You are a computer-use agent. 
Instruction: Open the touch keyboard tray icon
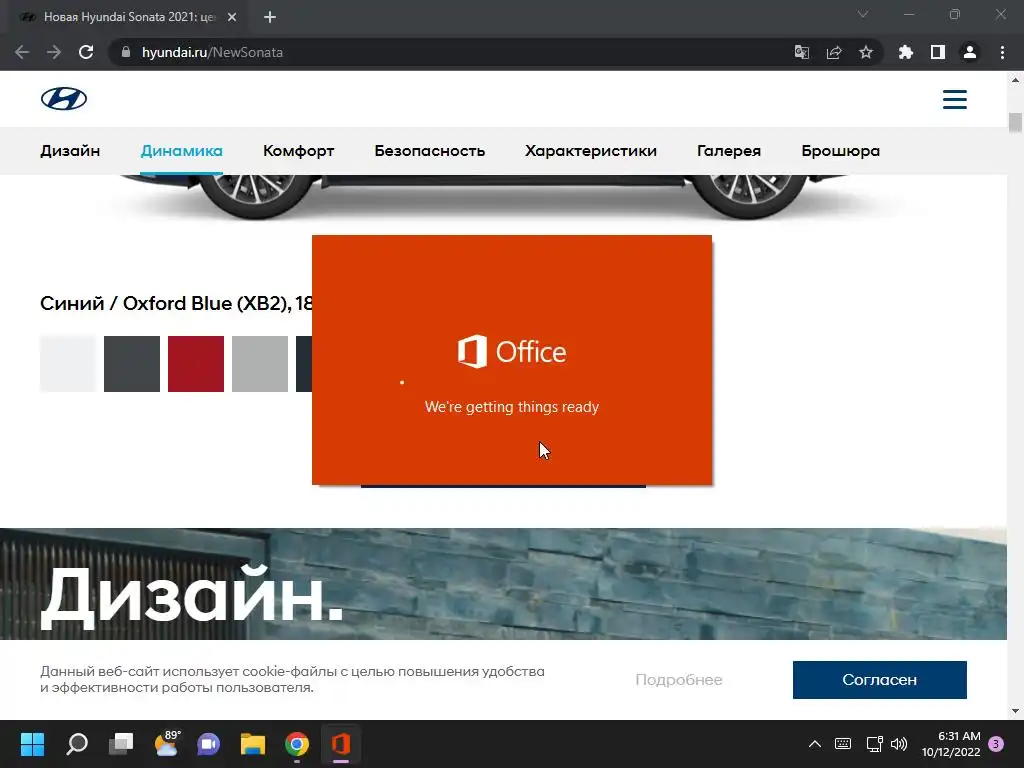click(842, 744)
